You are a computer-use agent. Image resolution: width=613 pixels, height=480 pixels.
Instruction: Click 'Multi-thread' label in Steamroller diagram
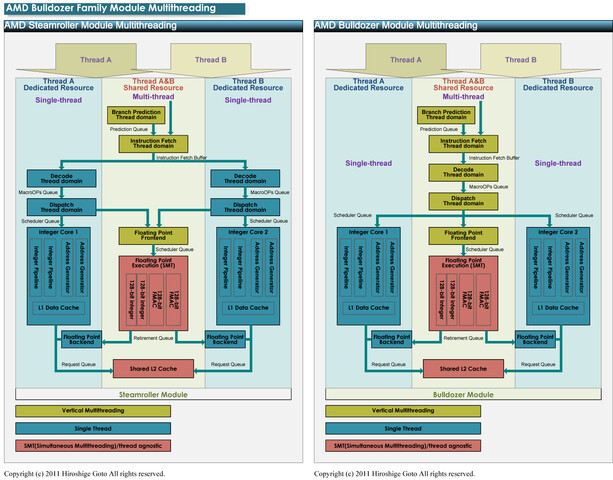[x=153, y=97]
